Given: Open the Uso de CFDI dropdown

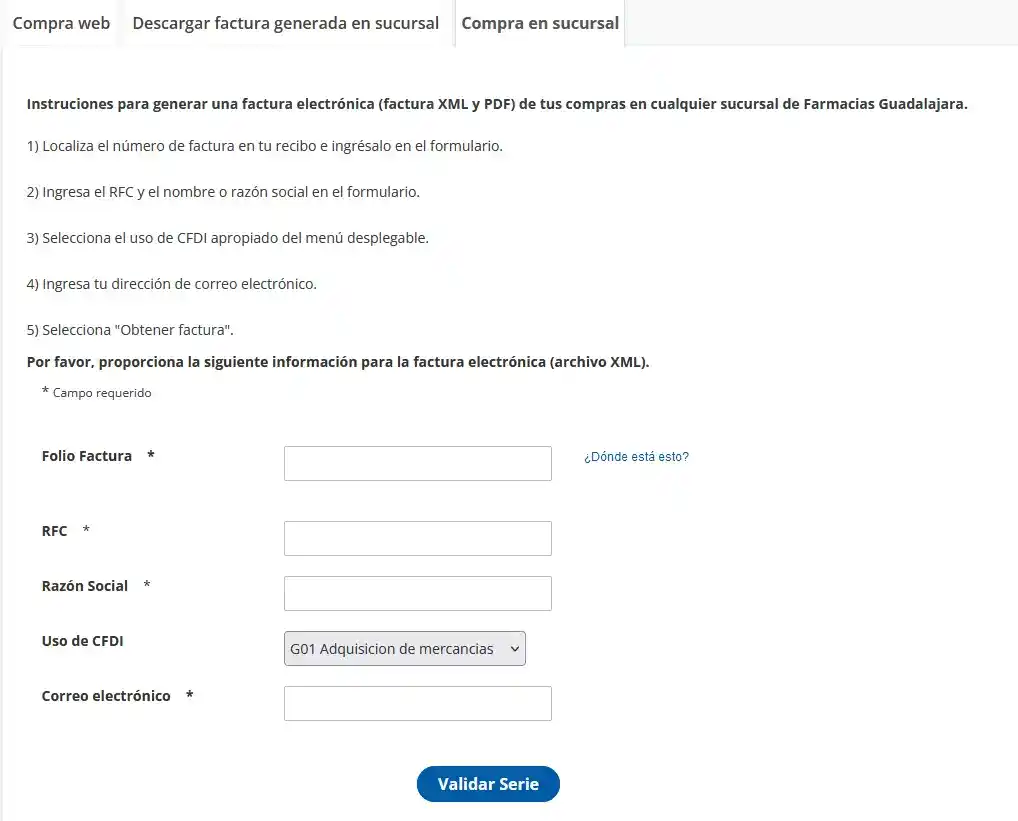Looking at the screenshot, I should coord(404,648).
